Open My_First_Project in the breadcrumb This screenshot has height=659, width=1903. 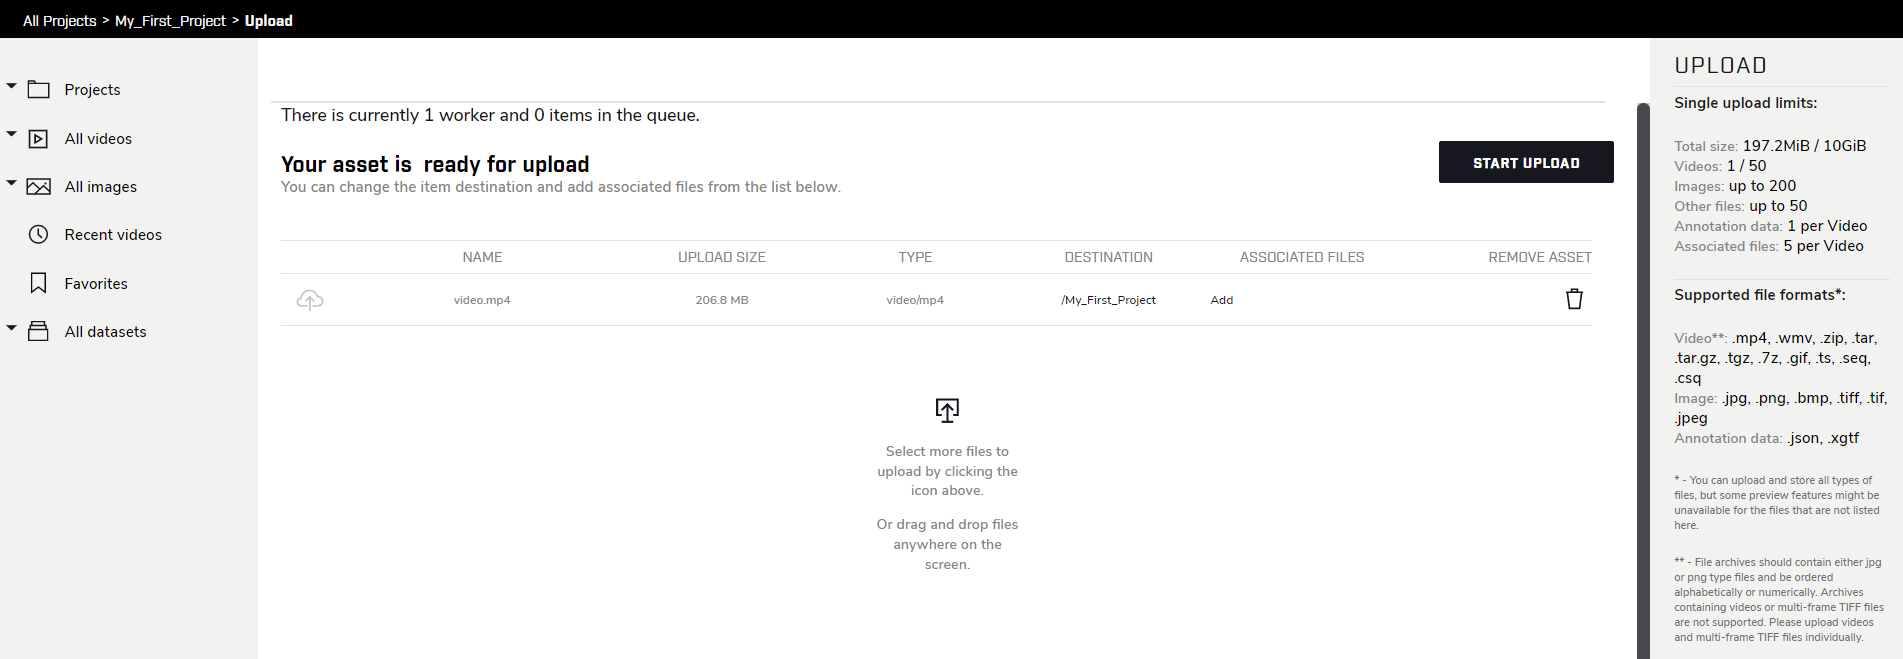pos(170,21)
